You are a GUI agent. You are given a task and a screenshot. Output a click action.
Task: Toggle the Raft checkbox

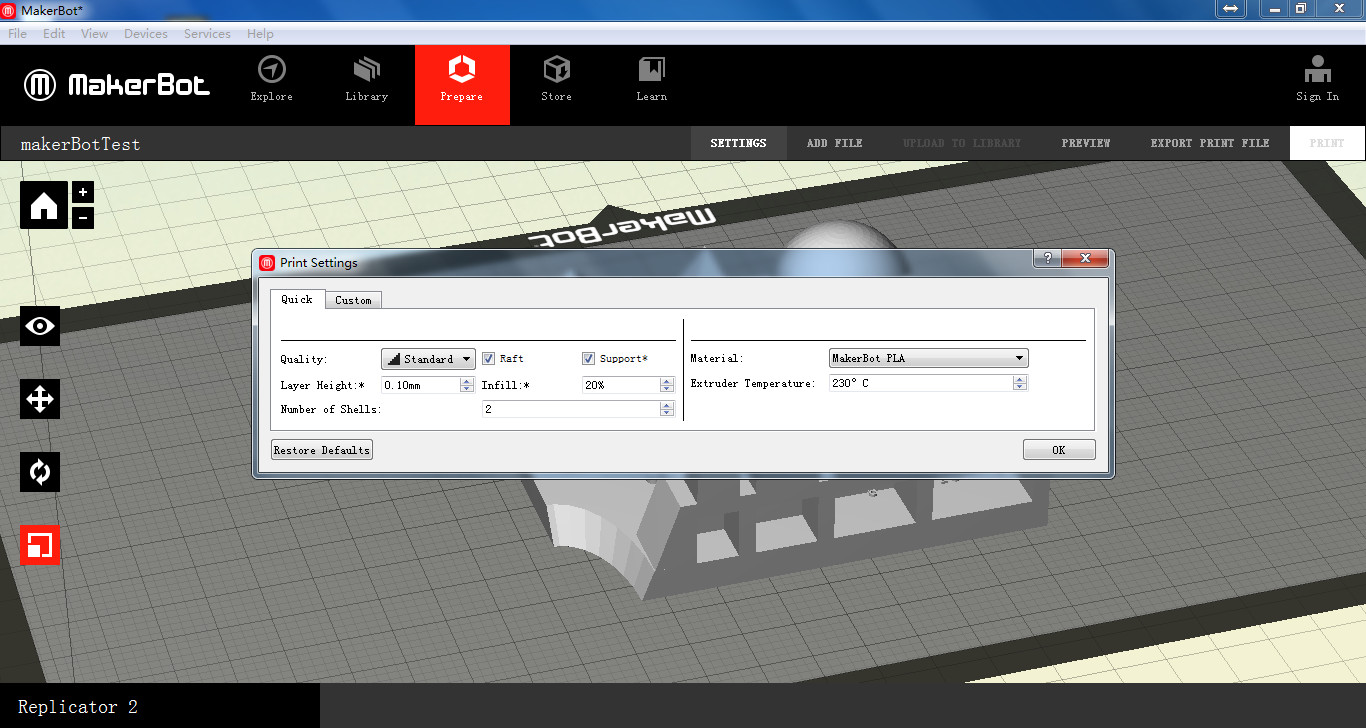coord(489,359)
